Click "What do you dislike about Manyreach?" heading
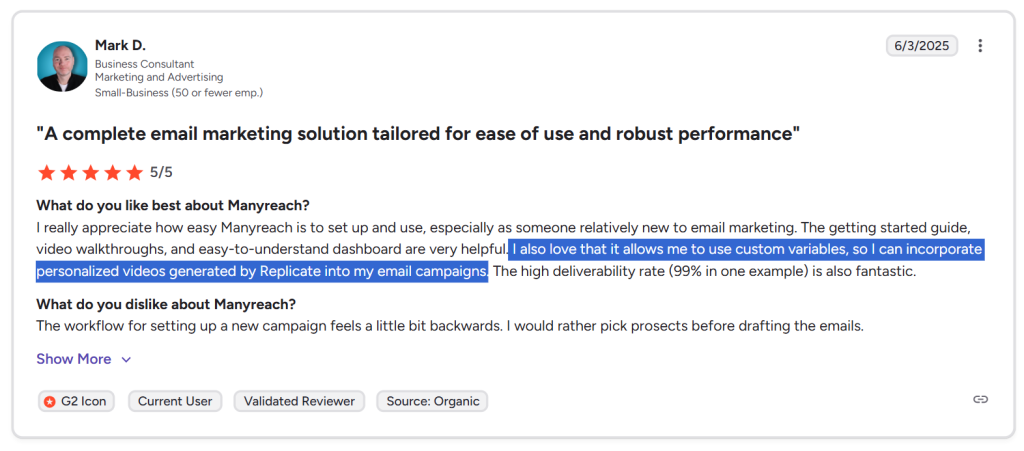This screenshot has width=1024, height=451. click(165, 304)
